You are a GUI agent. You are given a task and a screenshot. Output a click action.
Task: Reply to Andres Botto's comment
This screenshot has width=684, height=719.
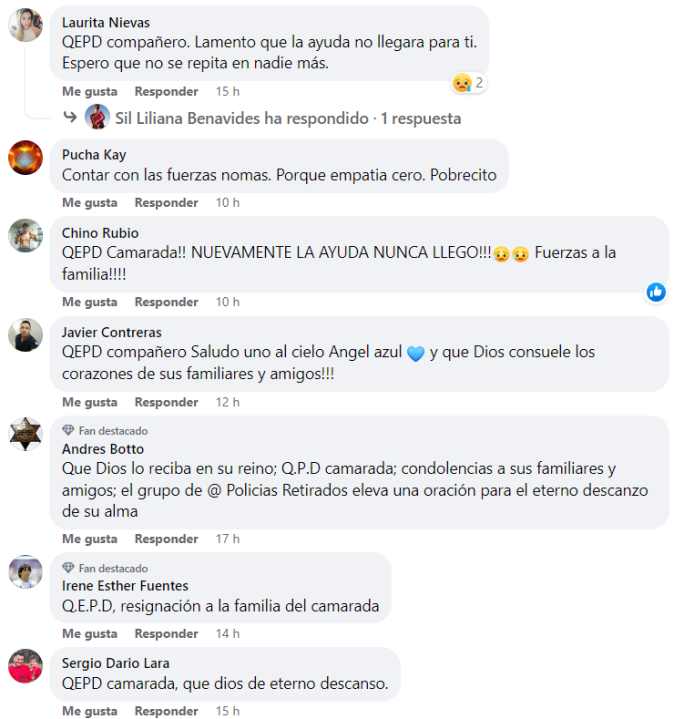166,539
